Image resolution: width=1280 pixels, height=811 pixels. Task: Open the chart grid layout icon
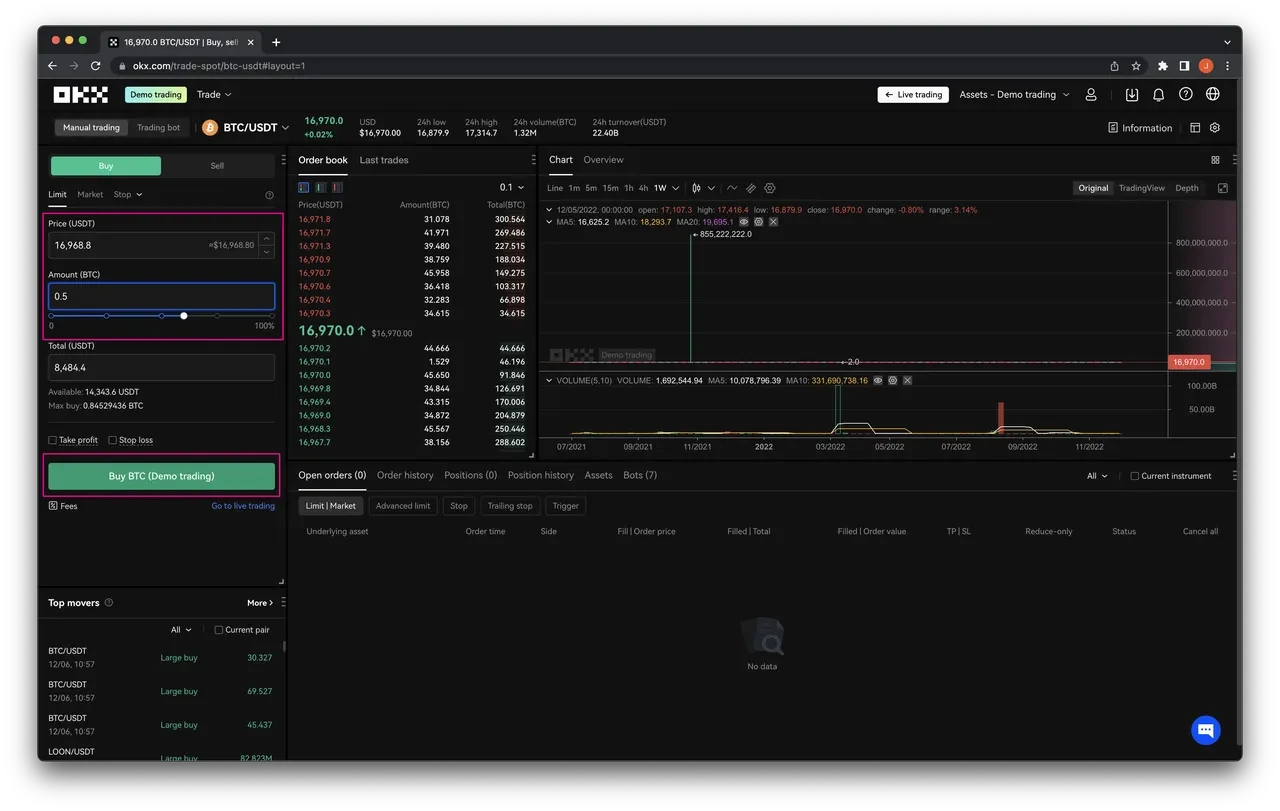1215,160
